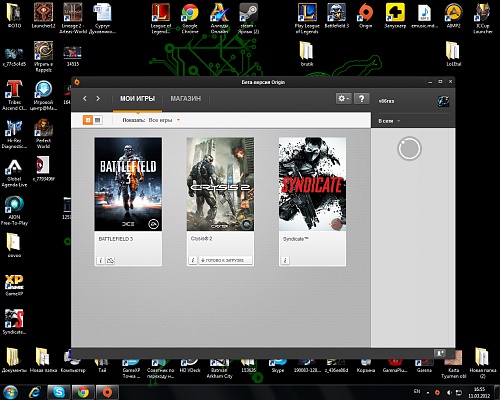The height and width of the screenshot is (400, 500).
Task: Switch to the МАГАЗИН tab
Action: pos(186,99)
